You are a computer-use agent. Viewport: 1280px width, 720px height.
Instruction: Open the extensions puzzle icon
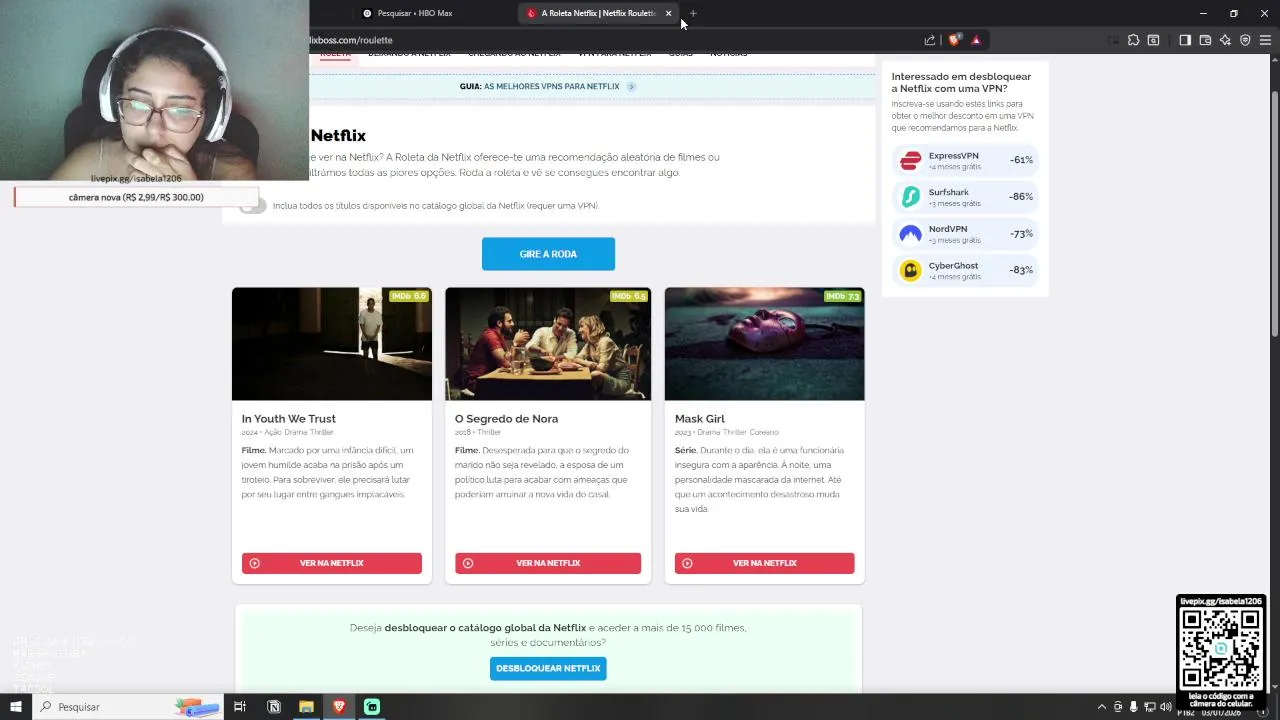click(1133, 40)
